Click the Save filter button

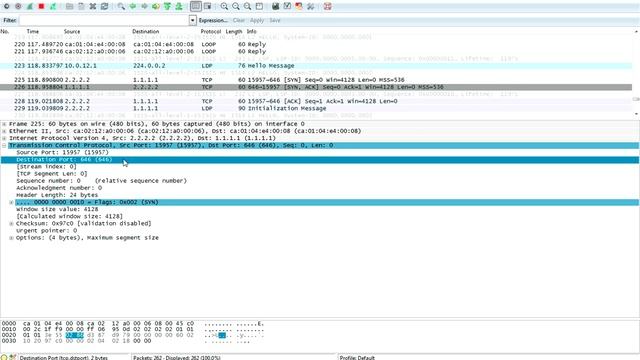tap(275, 20)
